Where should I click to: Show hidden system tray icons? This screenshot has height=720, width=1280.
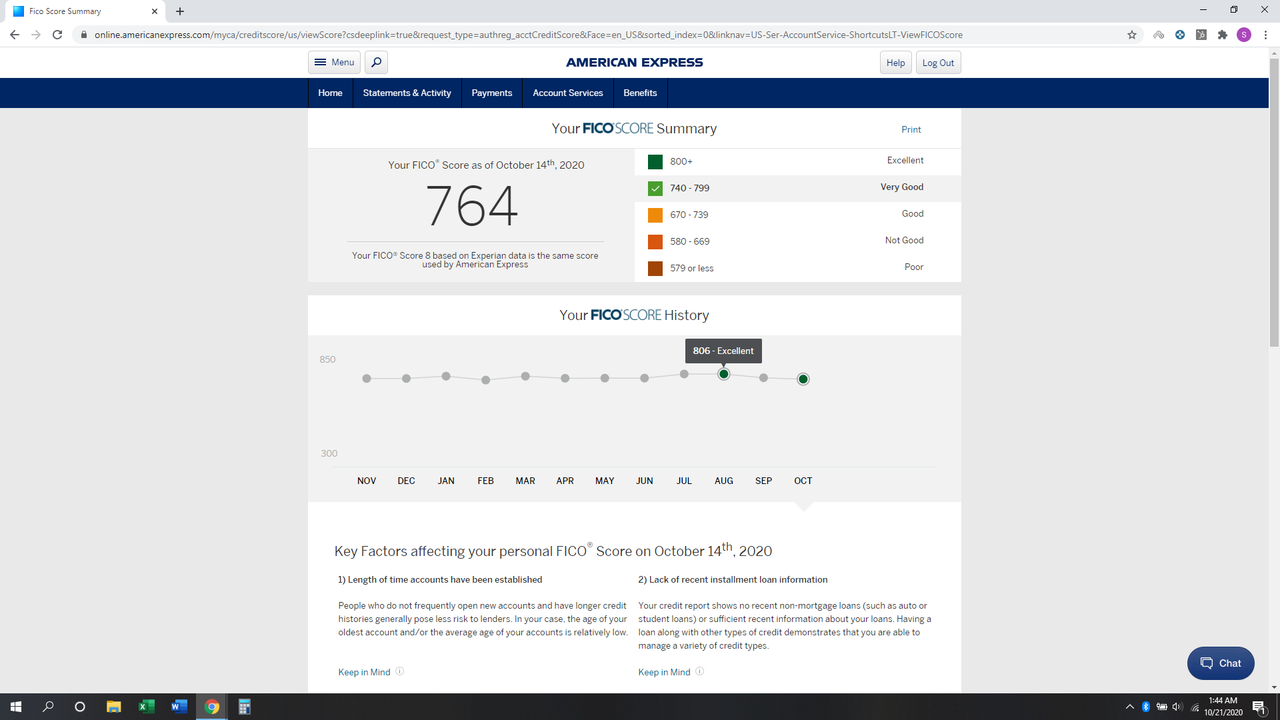tap(1130, 706)
